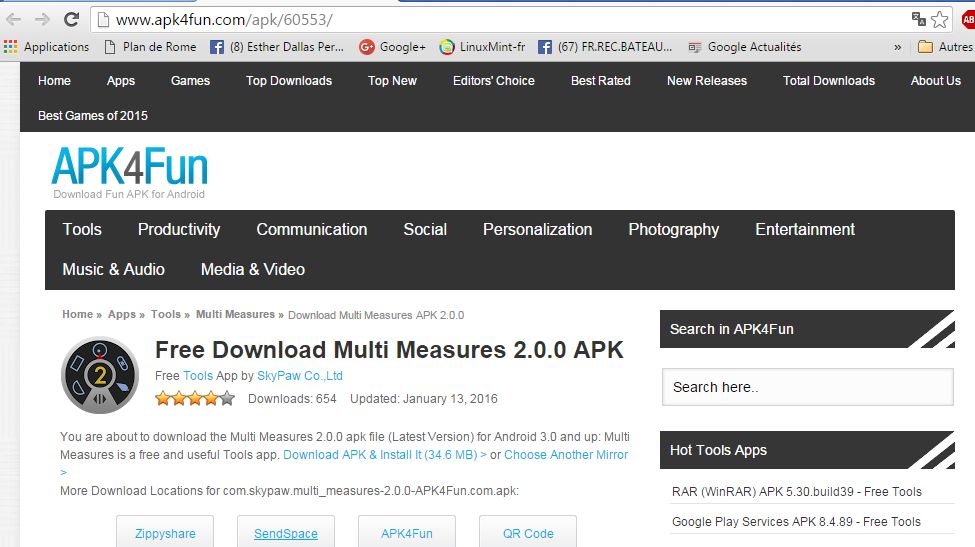The width and height of the screenshot is (975, 547).
Task: Click the QR Code button
Action: click(x=528, y=533)
